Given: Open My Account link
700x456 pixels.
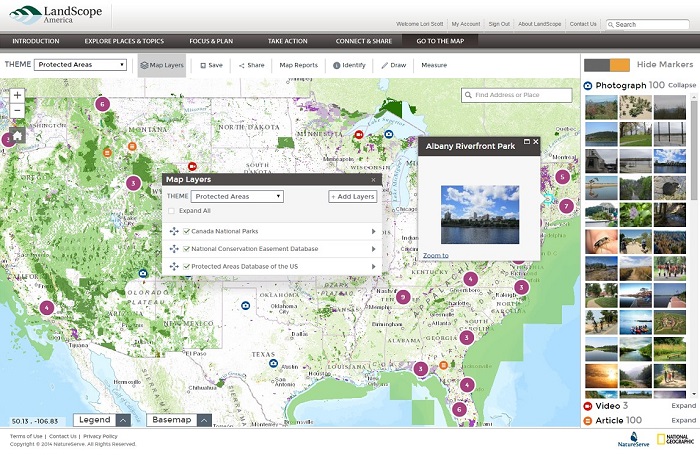Looking at the screenshot, I should point(466,24).
